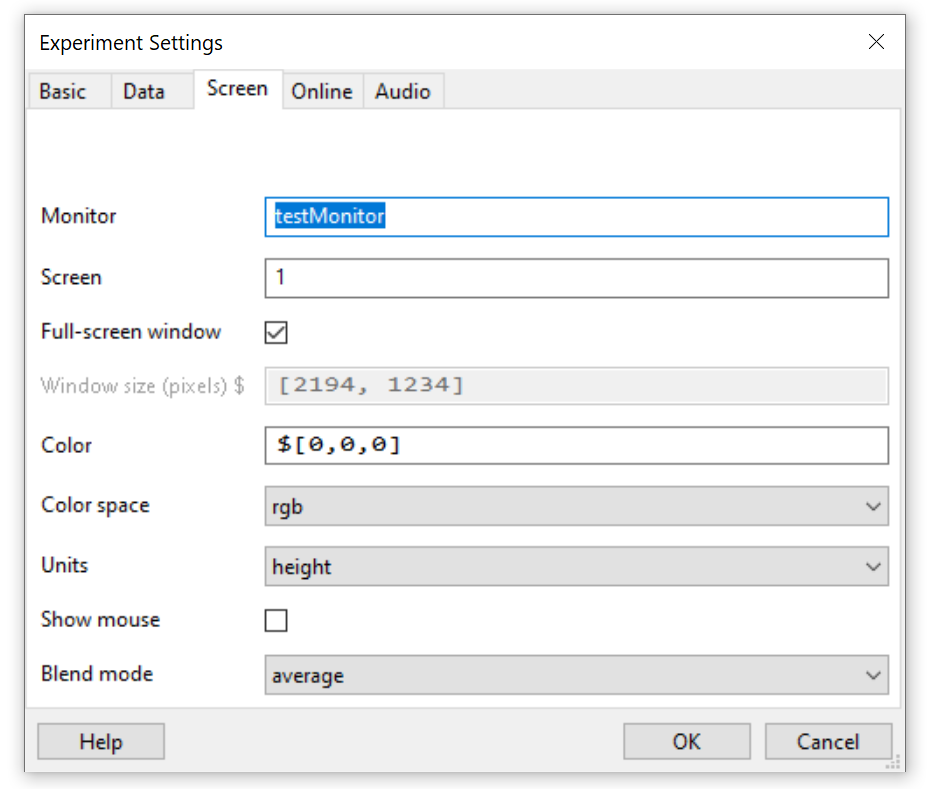Expand the Color space dropdown
The height and width of the screenshot is (789, 936).
(x=576, y=507)
